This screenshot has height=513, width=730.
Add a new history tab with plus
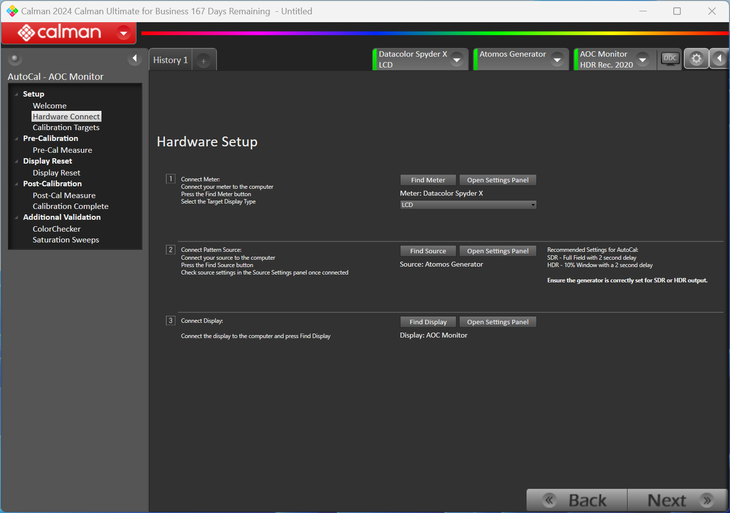click(203, 61)
